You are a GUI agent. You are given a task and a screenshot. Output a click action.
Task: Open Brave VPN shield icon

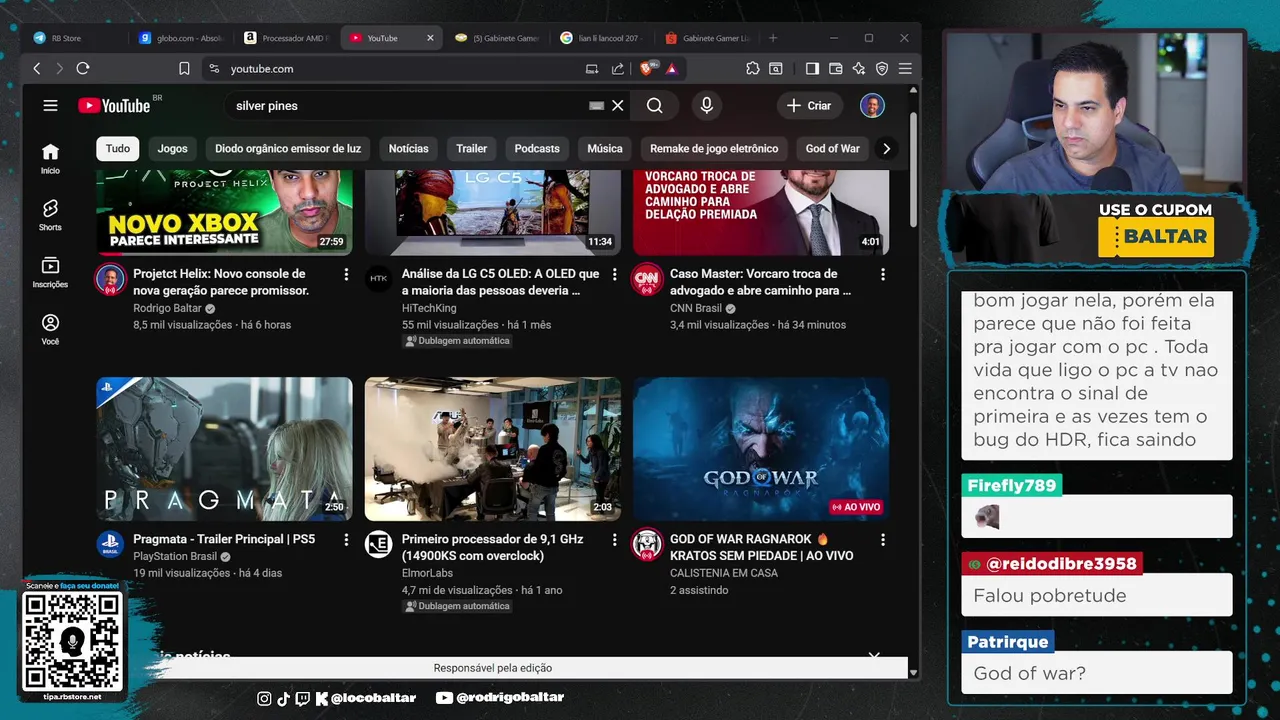[x=882, y=68]
